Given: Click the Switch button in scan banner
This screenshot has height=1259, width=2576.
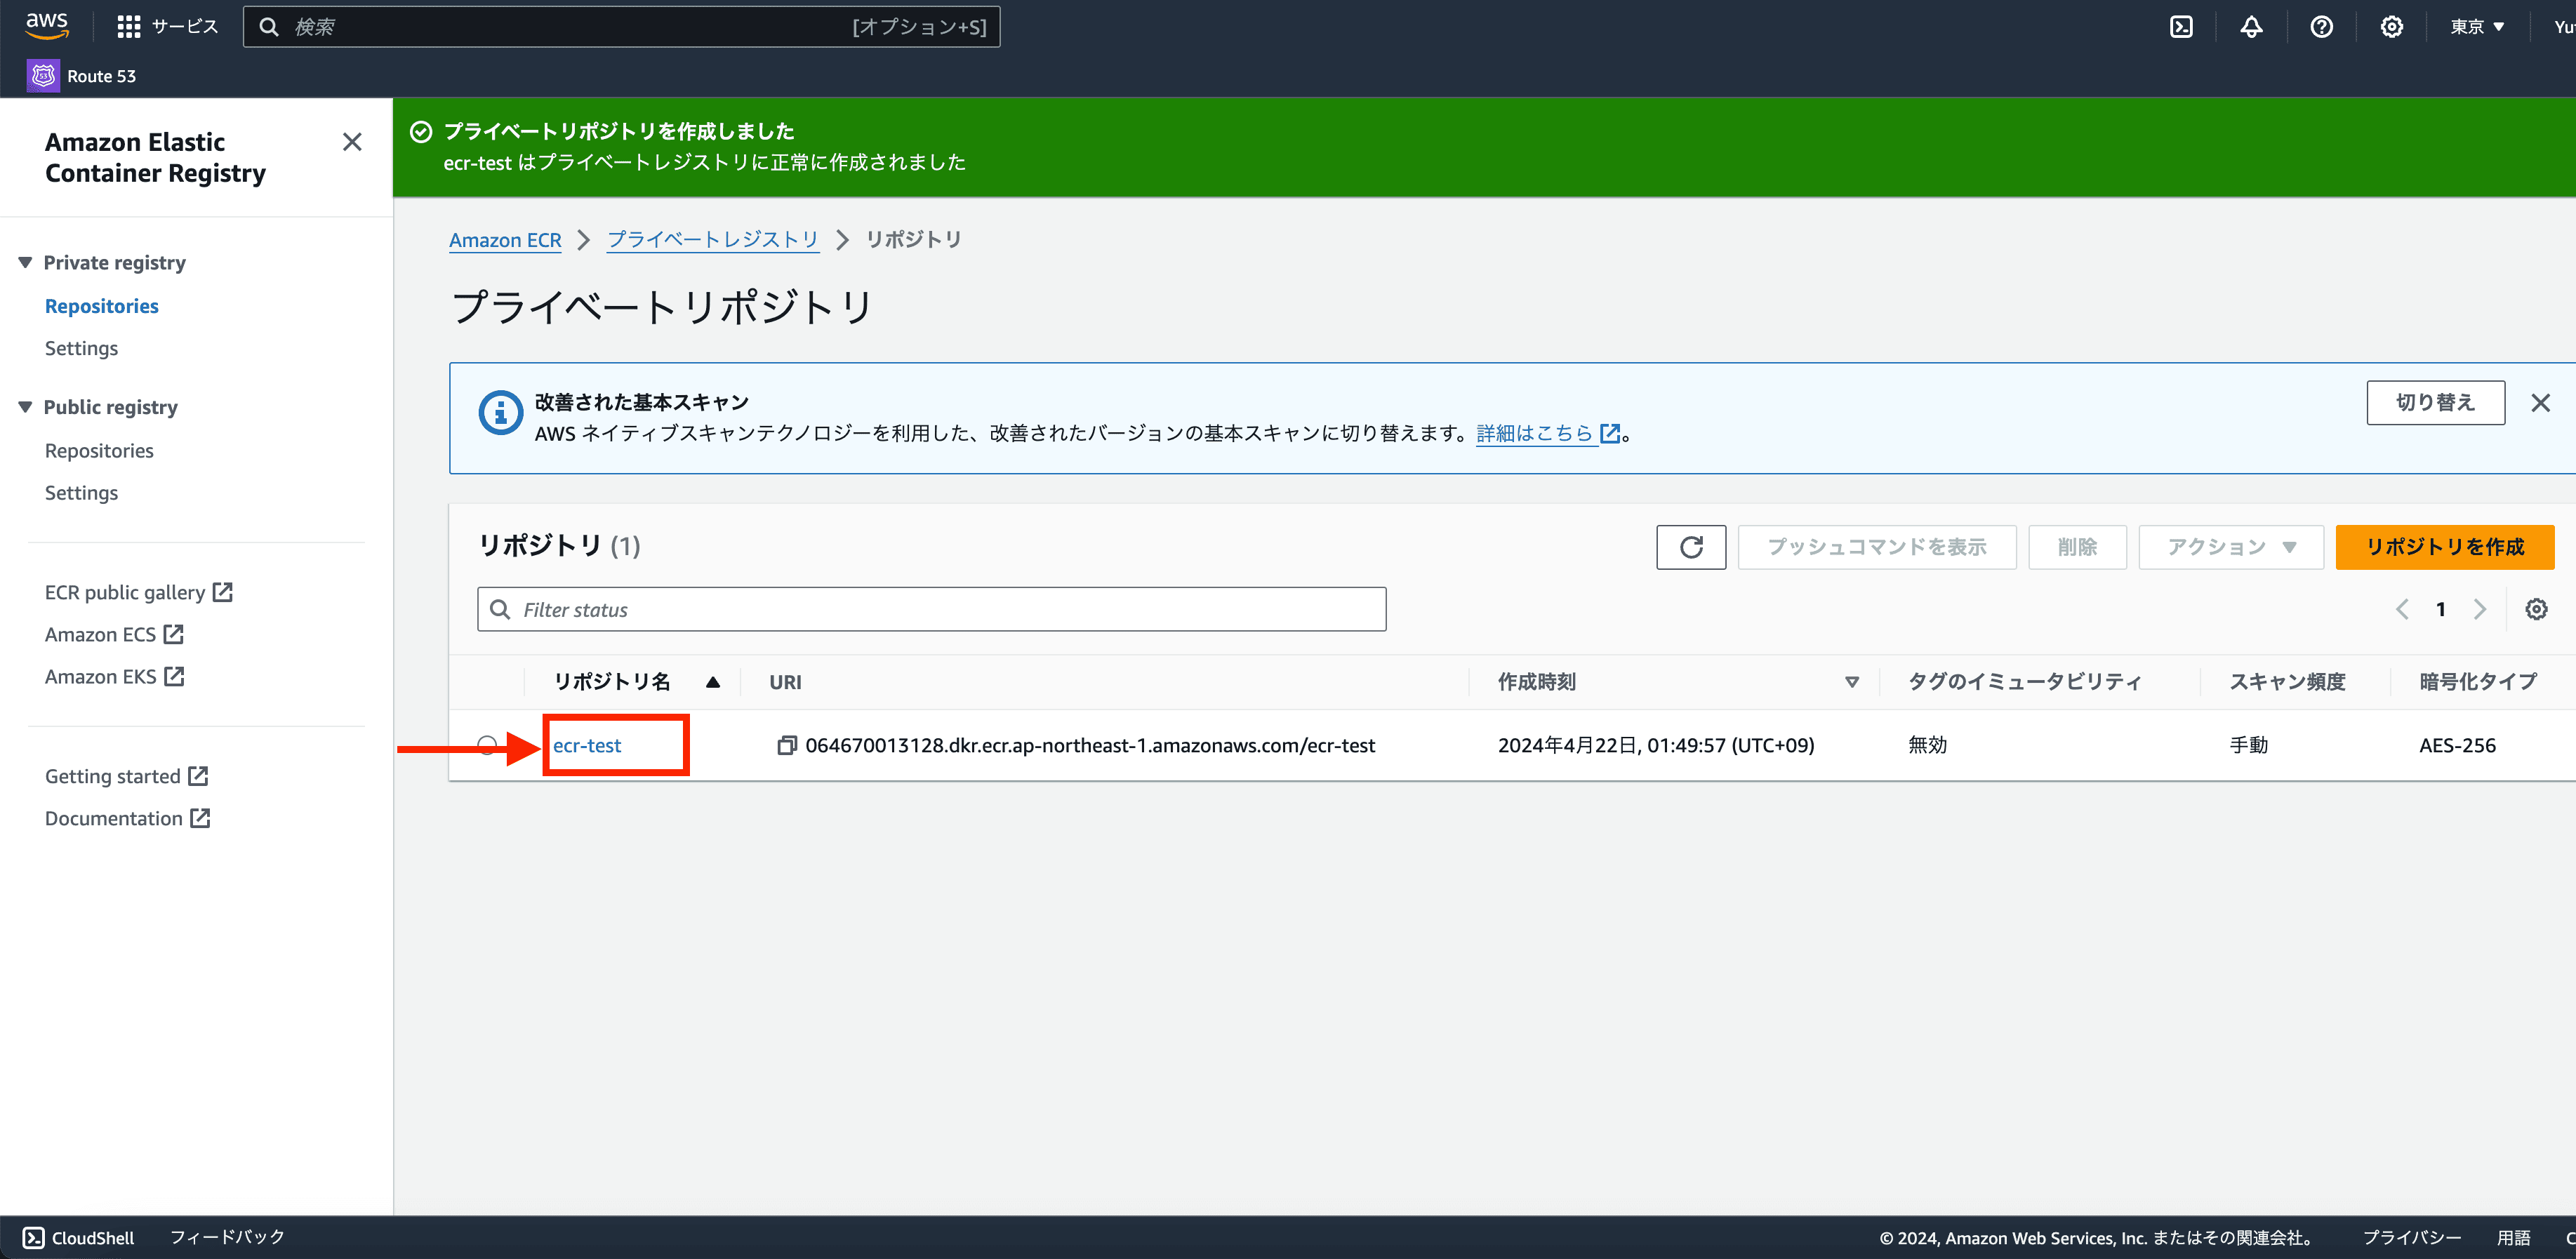Looking at the screenshot, I should (x=2435, y=402).
